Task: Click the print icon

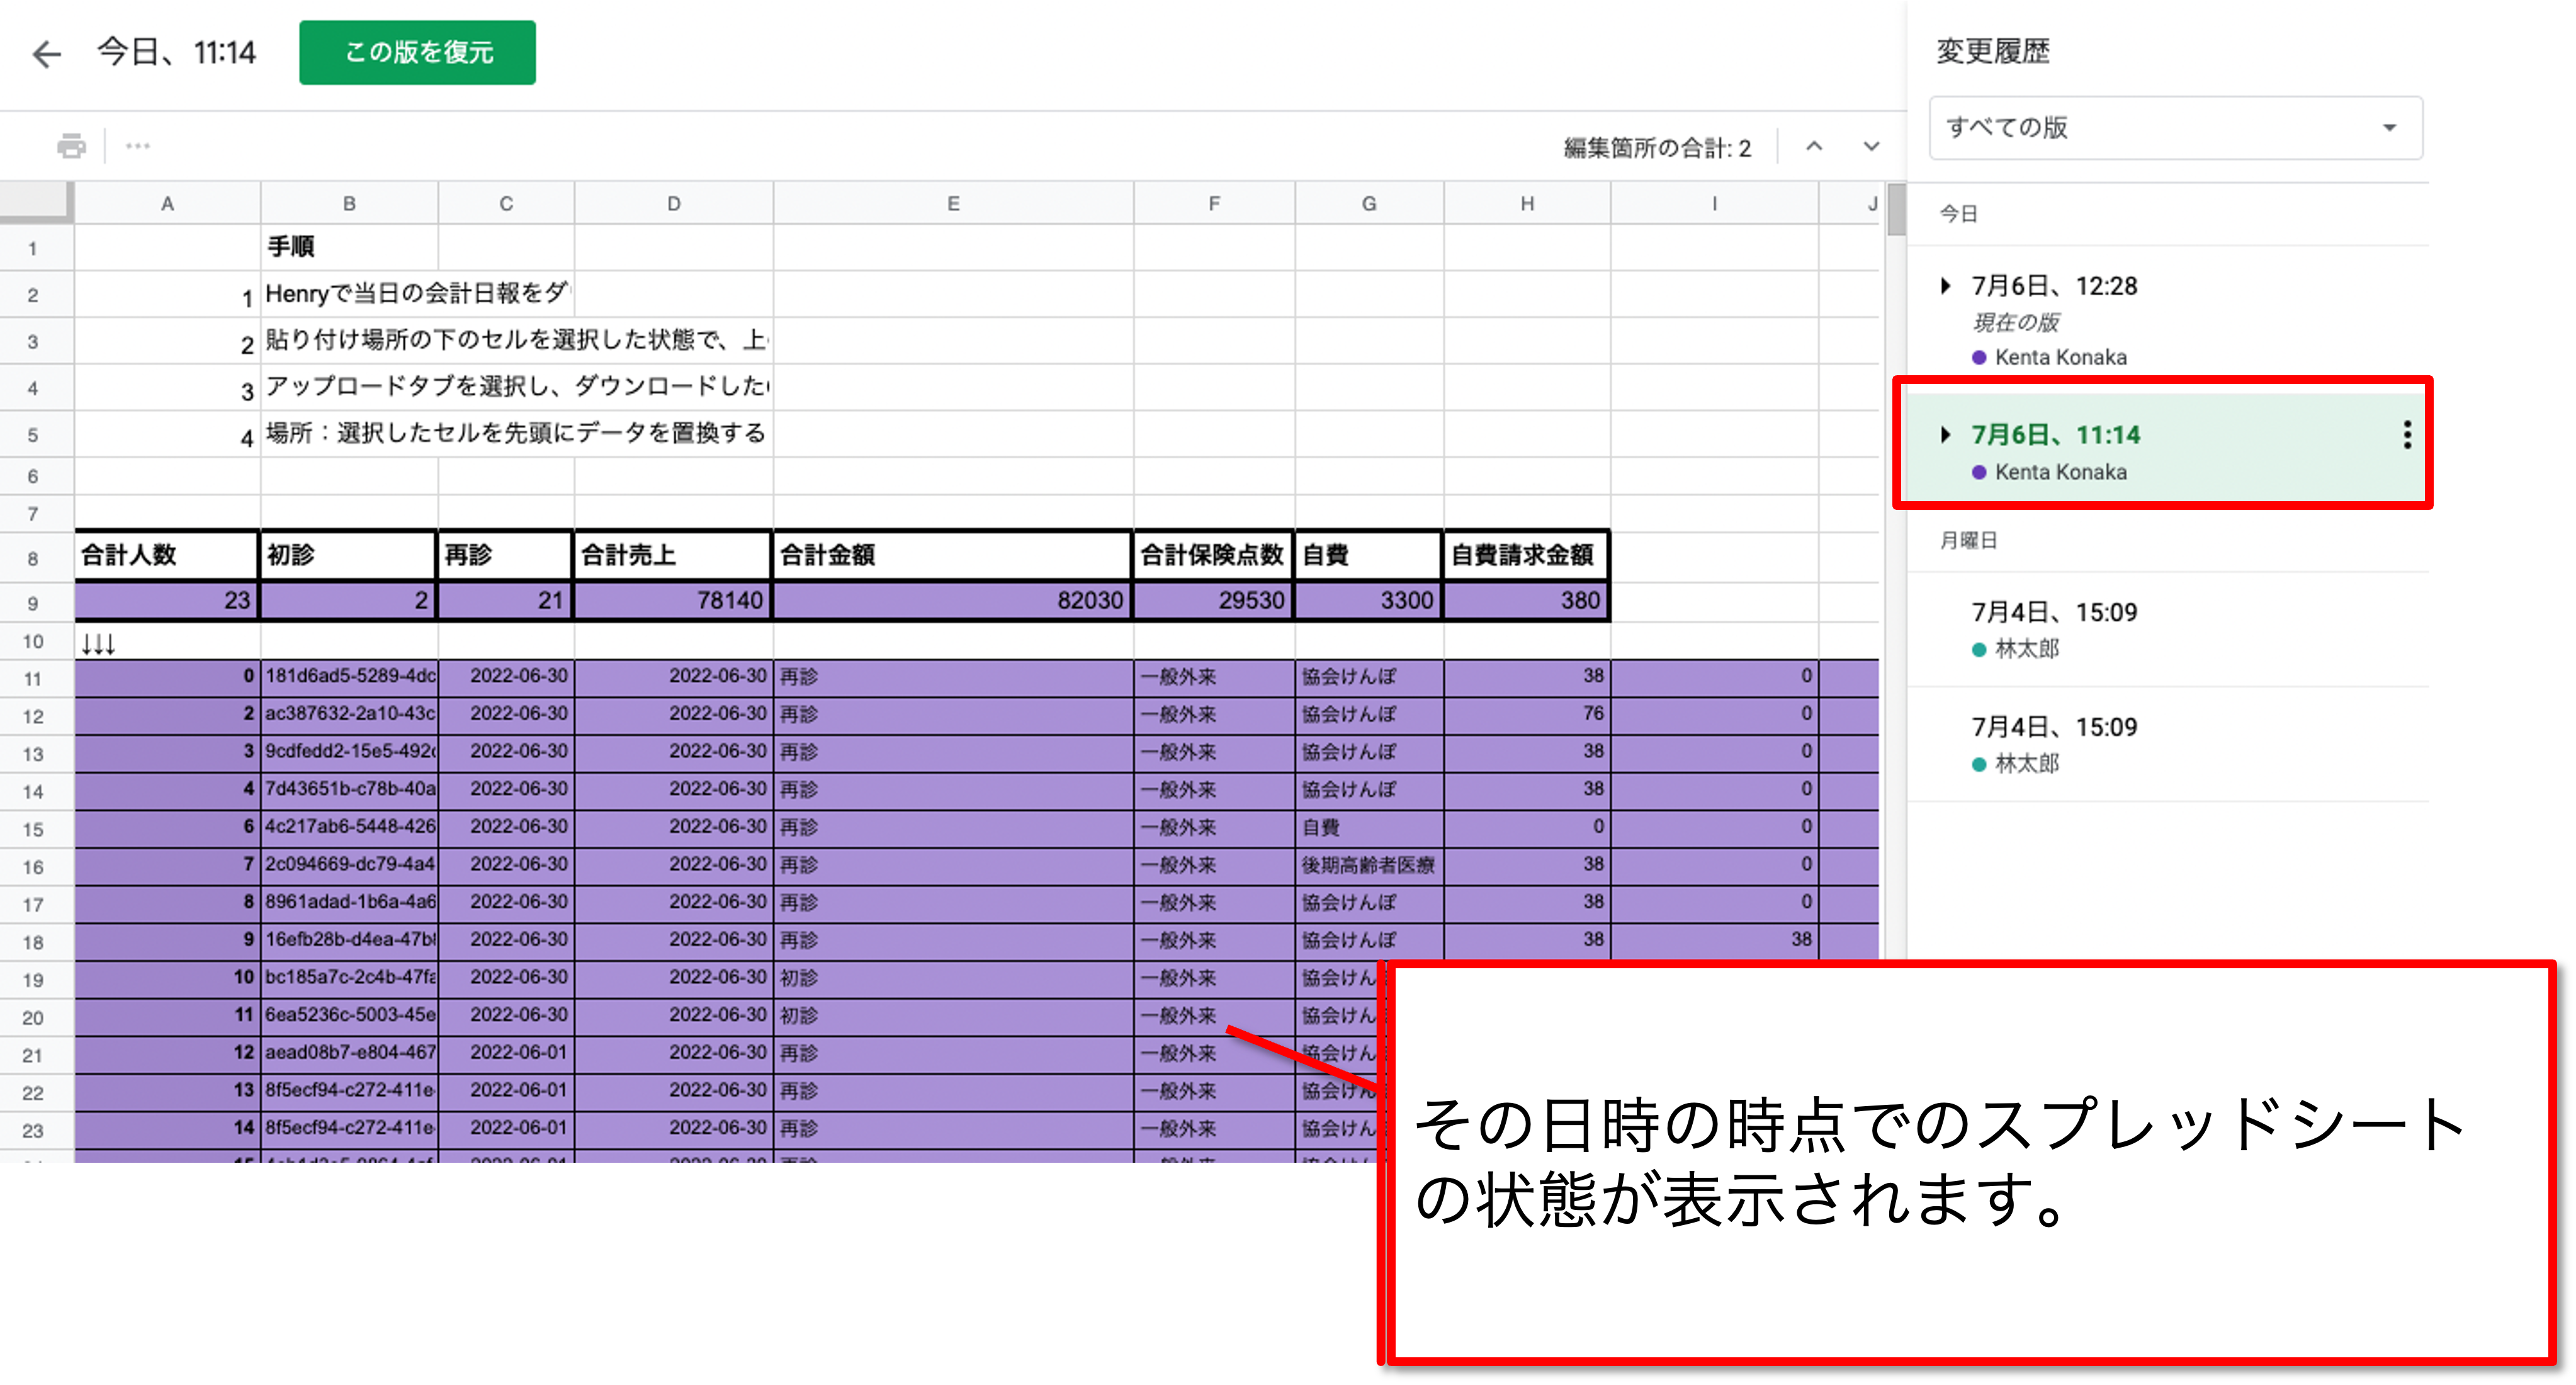Action: coord(71,147)
